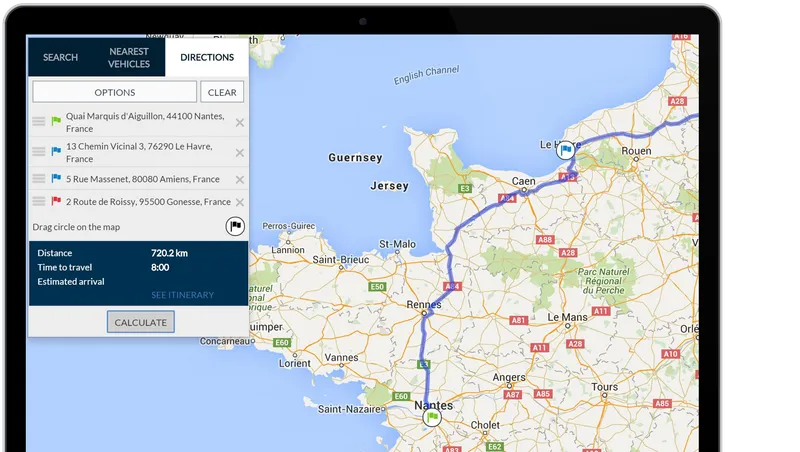The width and height of the screenshot is (800, 452).
Task: Click the E50 road shield on map
Action: [x=377, y=287]
